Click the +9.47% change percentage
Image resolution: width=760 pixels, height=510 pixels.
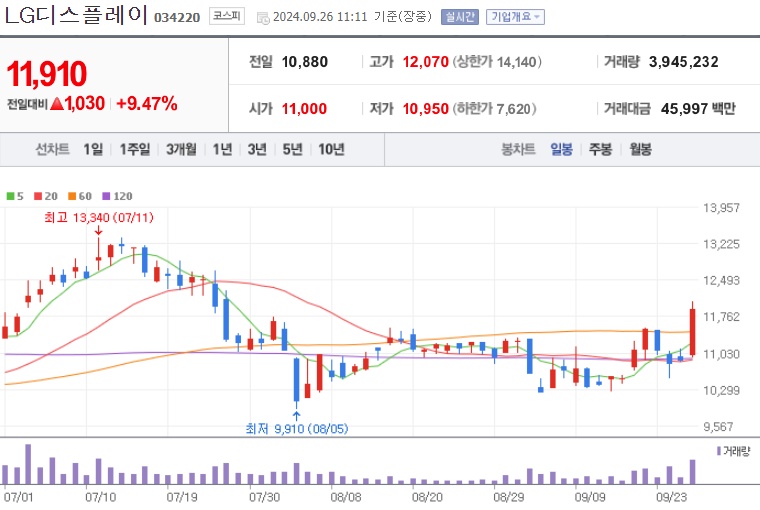pyautogui.click(x=147, y=104)
